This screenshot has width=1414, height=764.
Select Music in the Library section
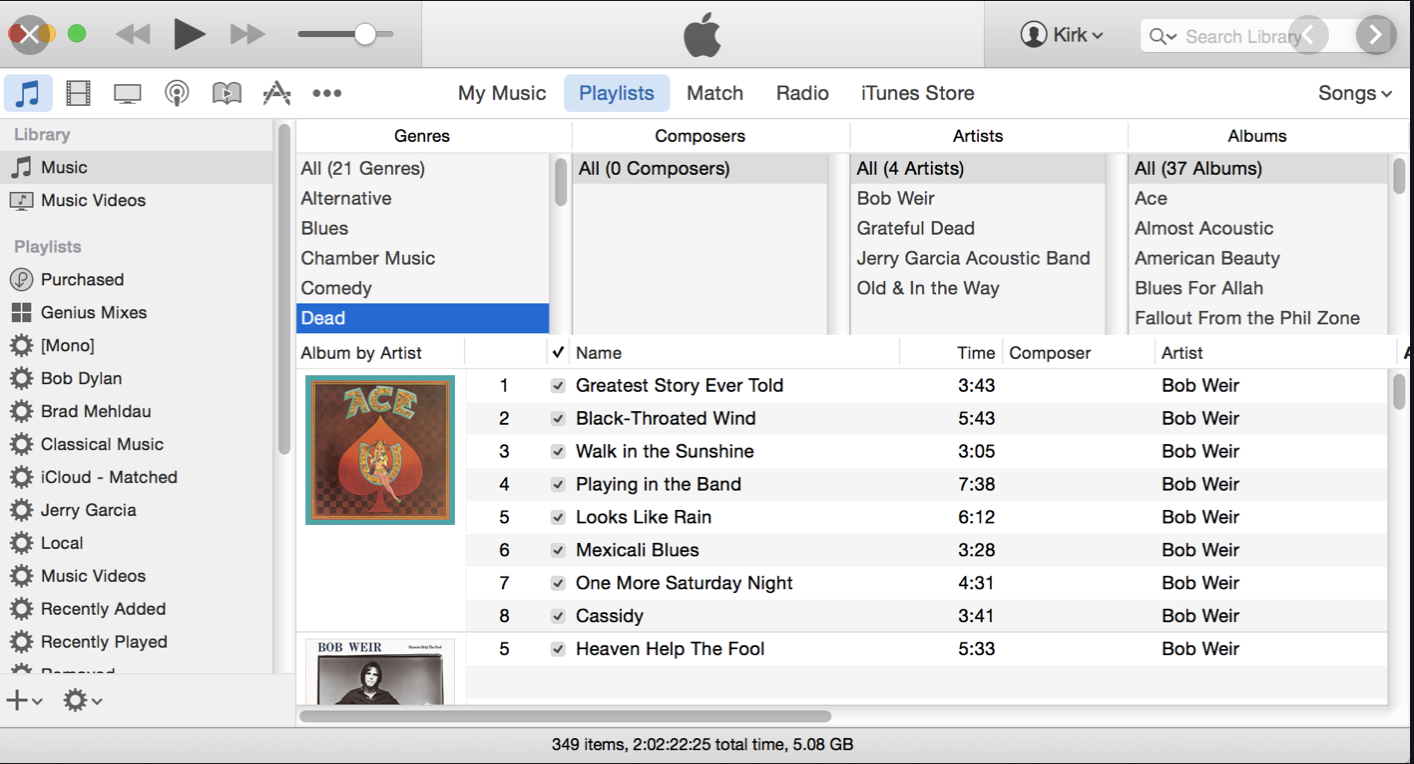136,167
